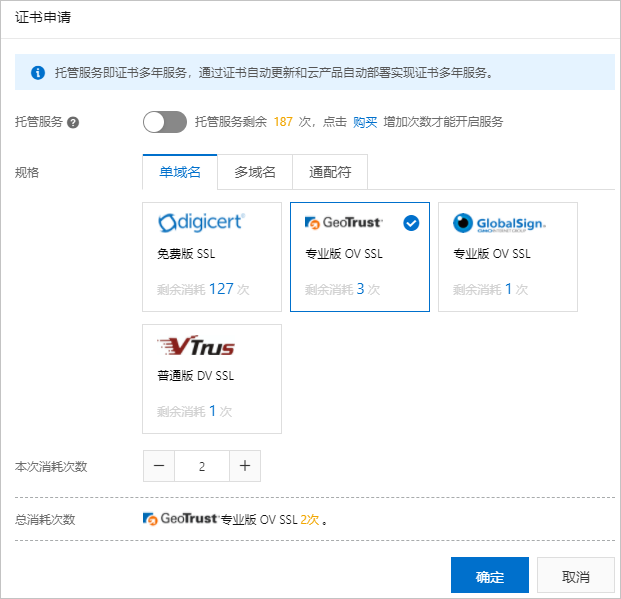Open the 购买 link
The width and height of the screenshot is (621, 599).
[x=365, y=122]
